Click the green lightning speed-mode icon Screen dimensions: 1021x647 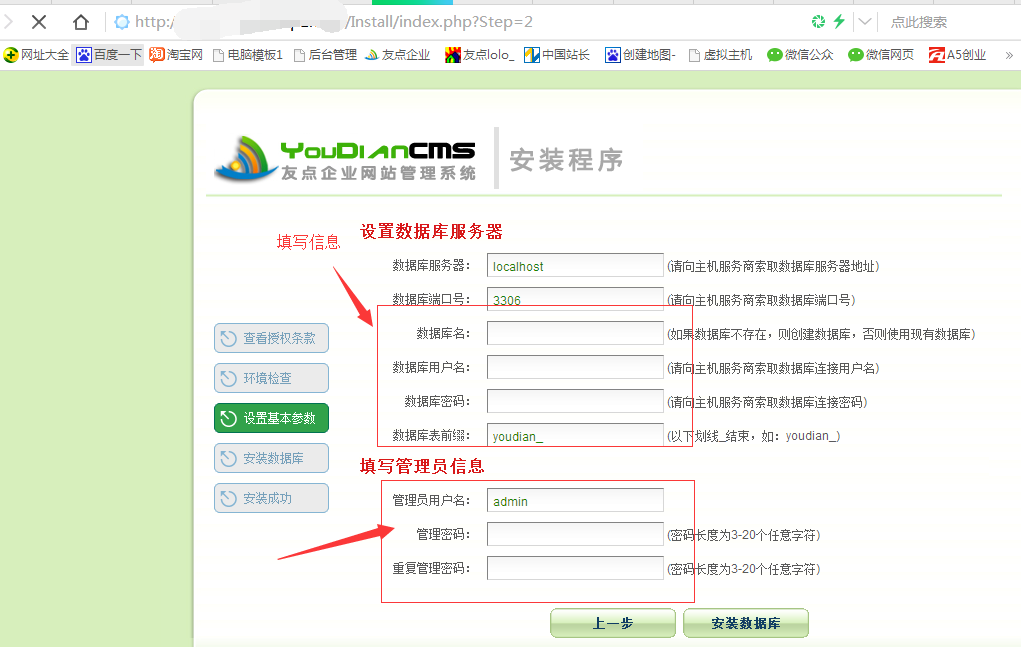[x=839, y=21]
